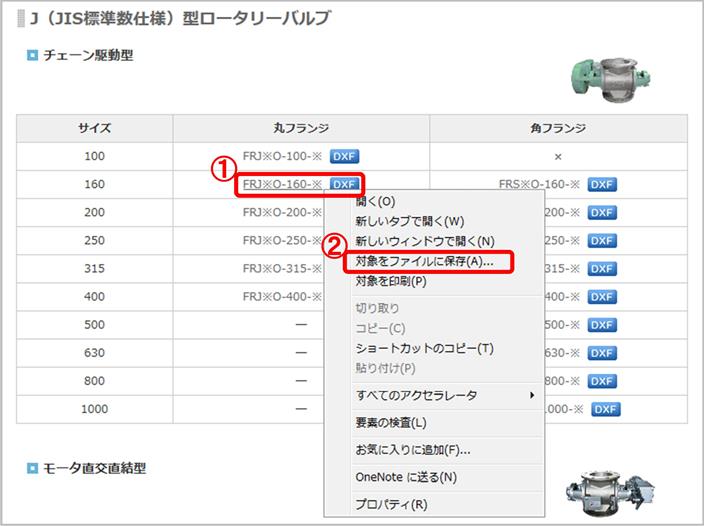Click the モータ直交直結型 section heading
Screen dimensions: 704x526
pos(95,468)
